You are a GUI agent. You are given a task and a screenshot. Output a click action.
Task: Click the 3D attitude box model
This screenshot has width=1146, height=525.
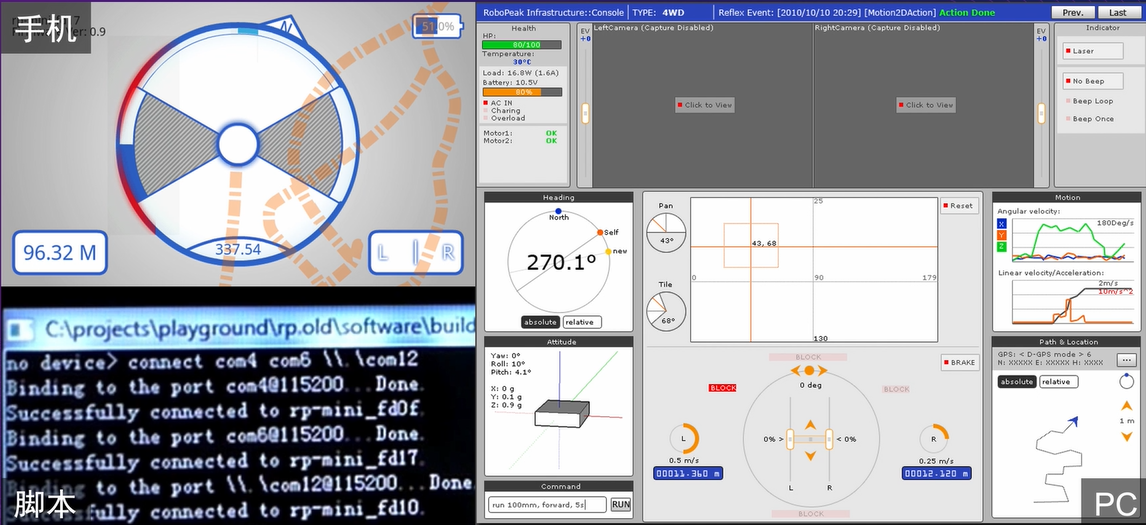coord(562,413)
